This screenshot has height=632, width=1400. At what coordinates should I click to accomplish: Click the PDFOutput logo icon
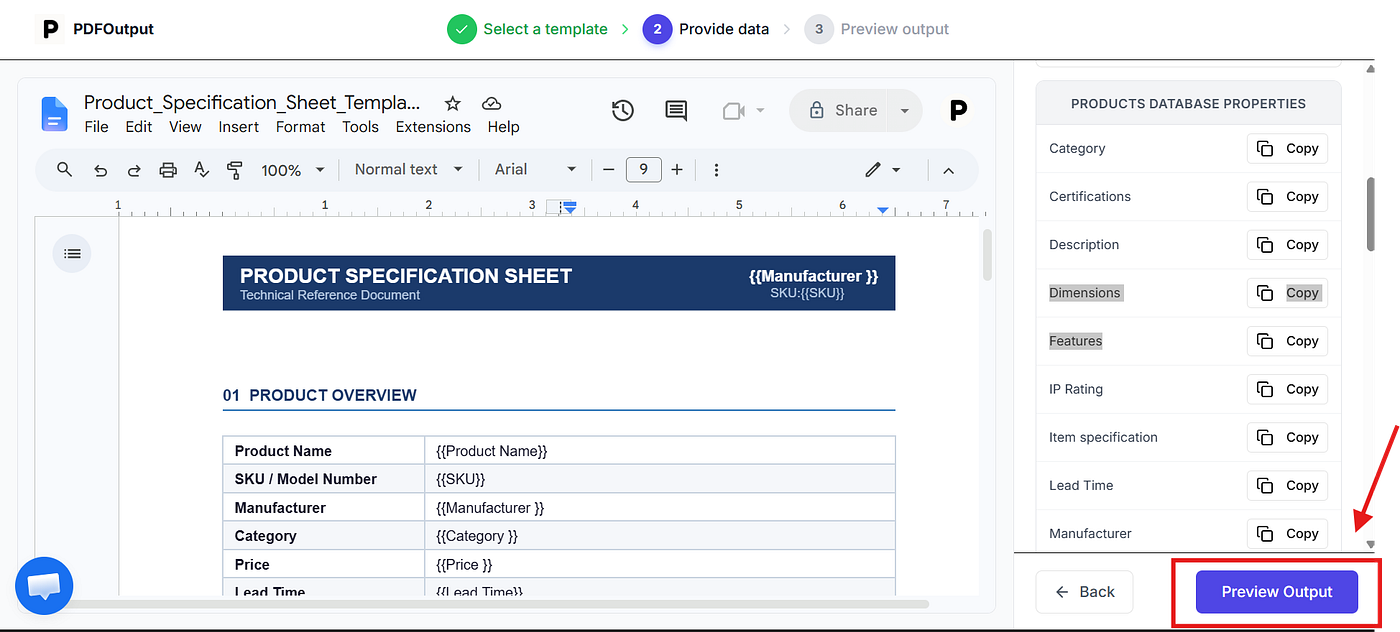click(x=49, y=29)
